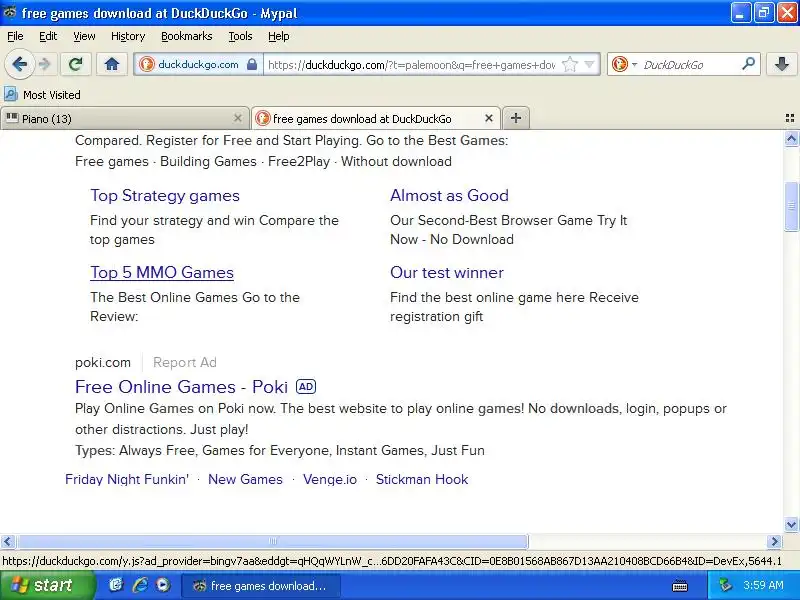Click the AD badge beside Poki title

[306, 387]
